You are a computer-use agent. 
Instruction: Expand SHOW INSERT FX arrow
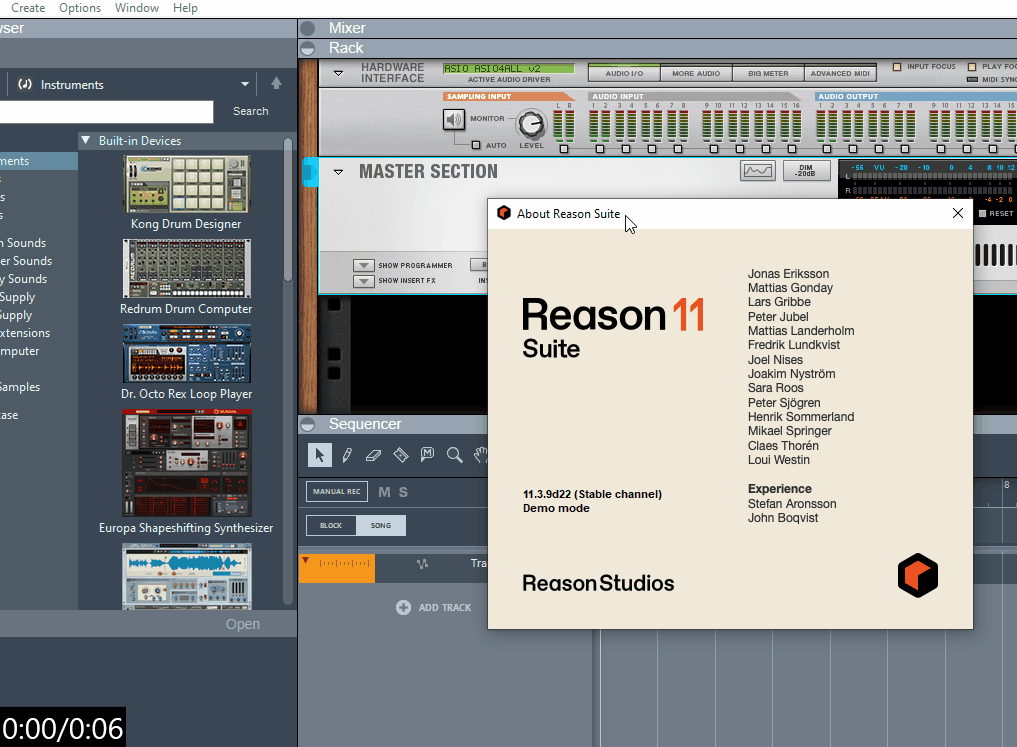click(x=364, y=281)
